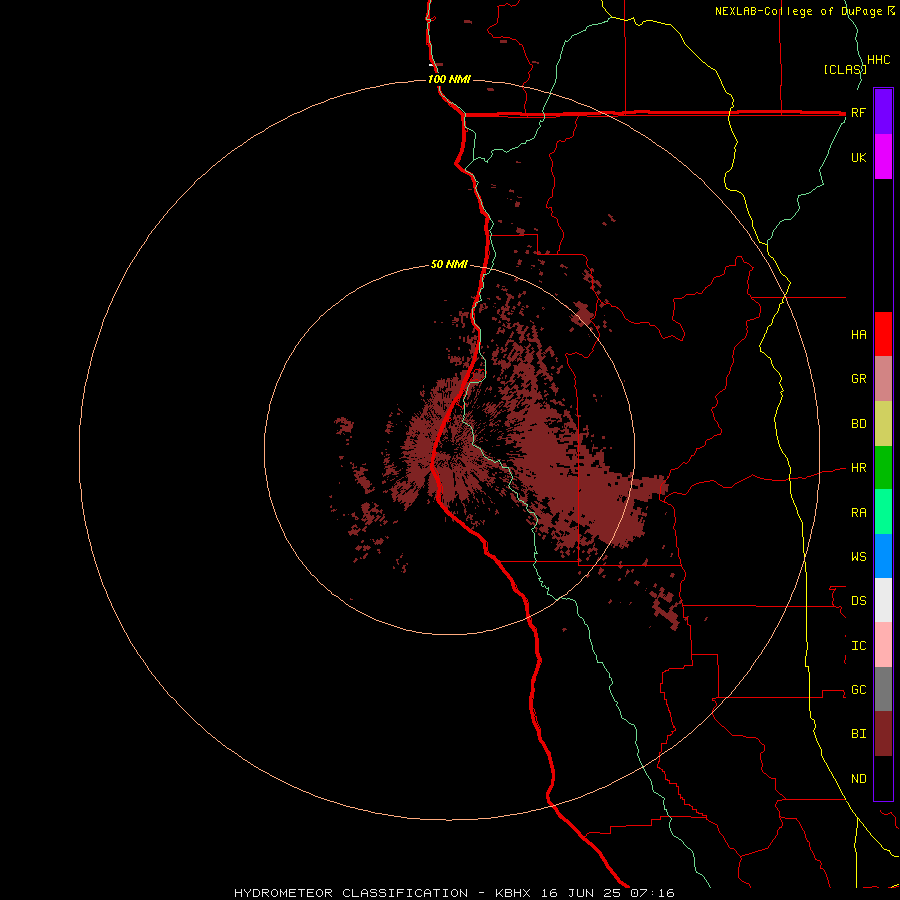Click the 'KBHX' radar site identifier

[513, 893]
